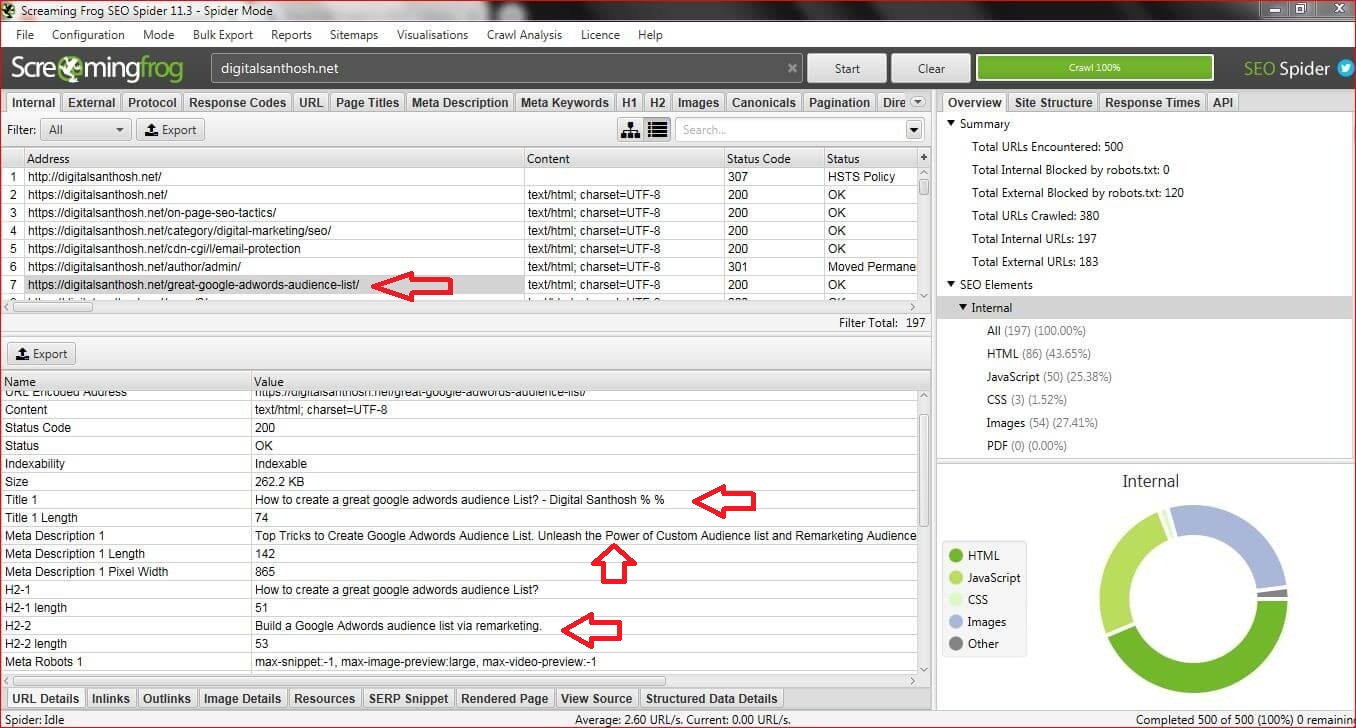Image resolution: width=1356 pixels, height=728 pixels.
Task: Open the Twitter bird icon beside SEO Spider
Action: (1345, 69)
